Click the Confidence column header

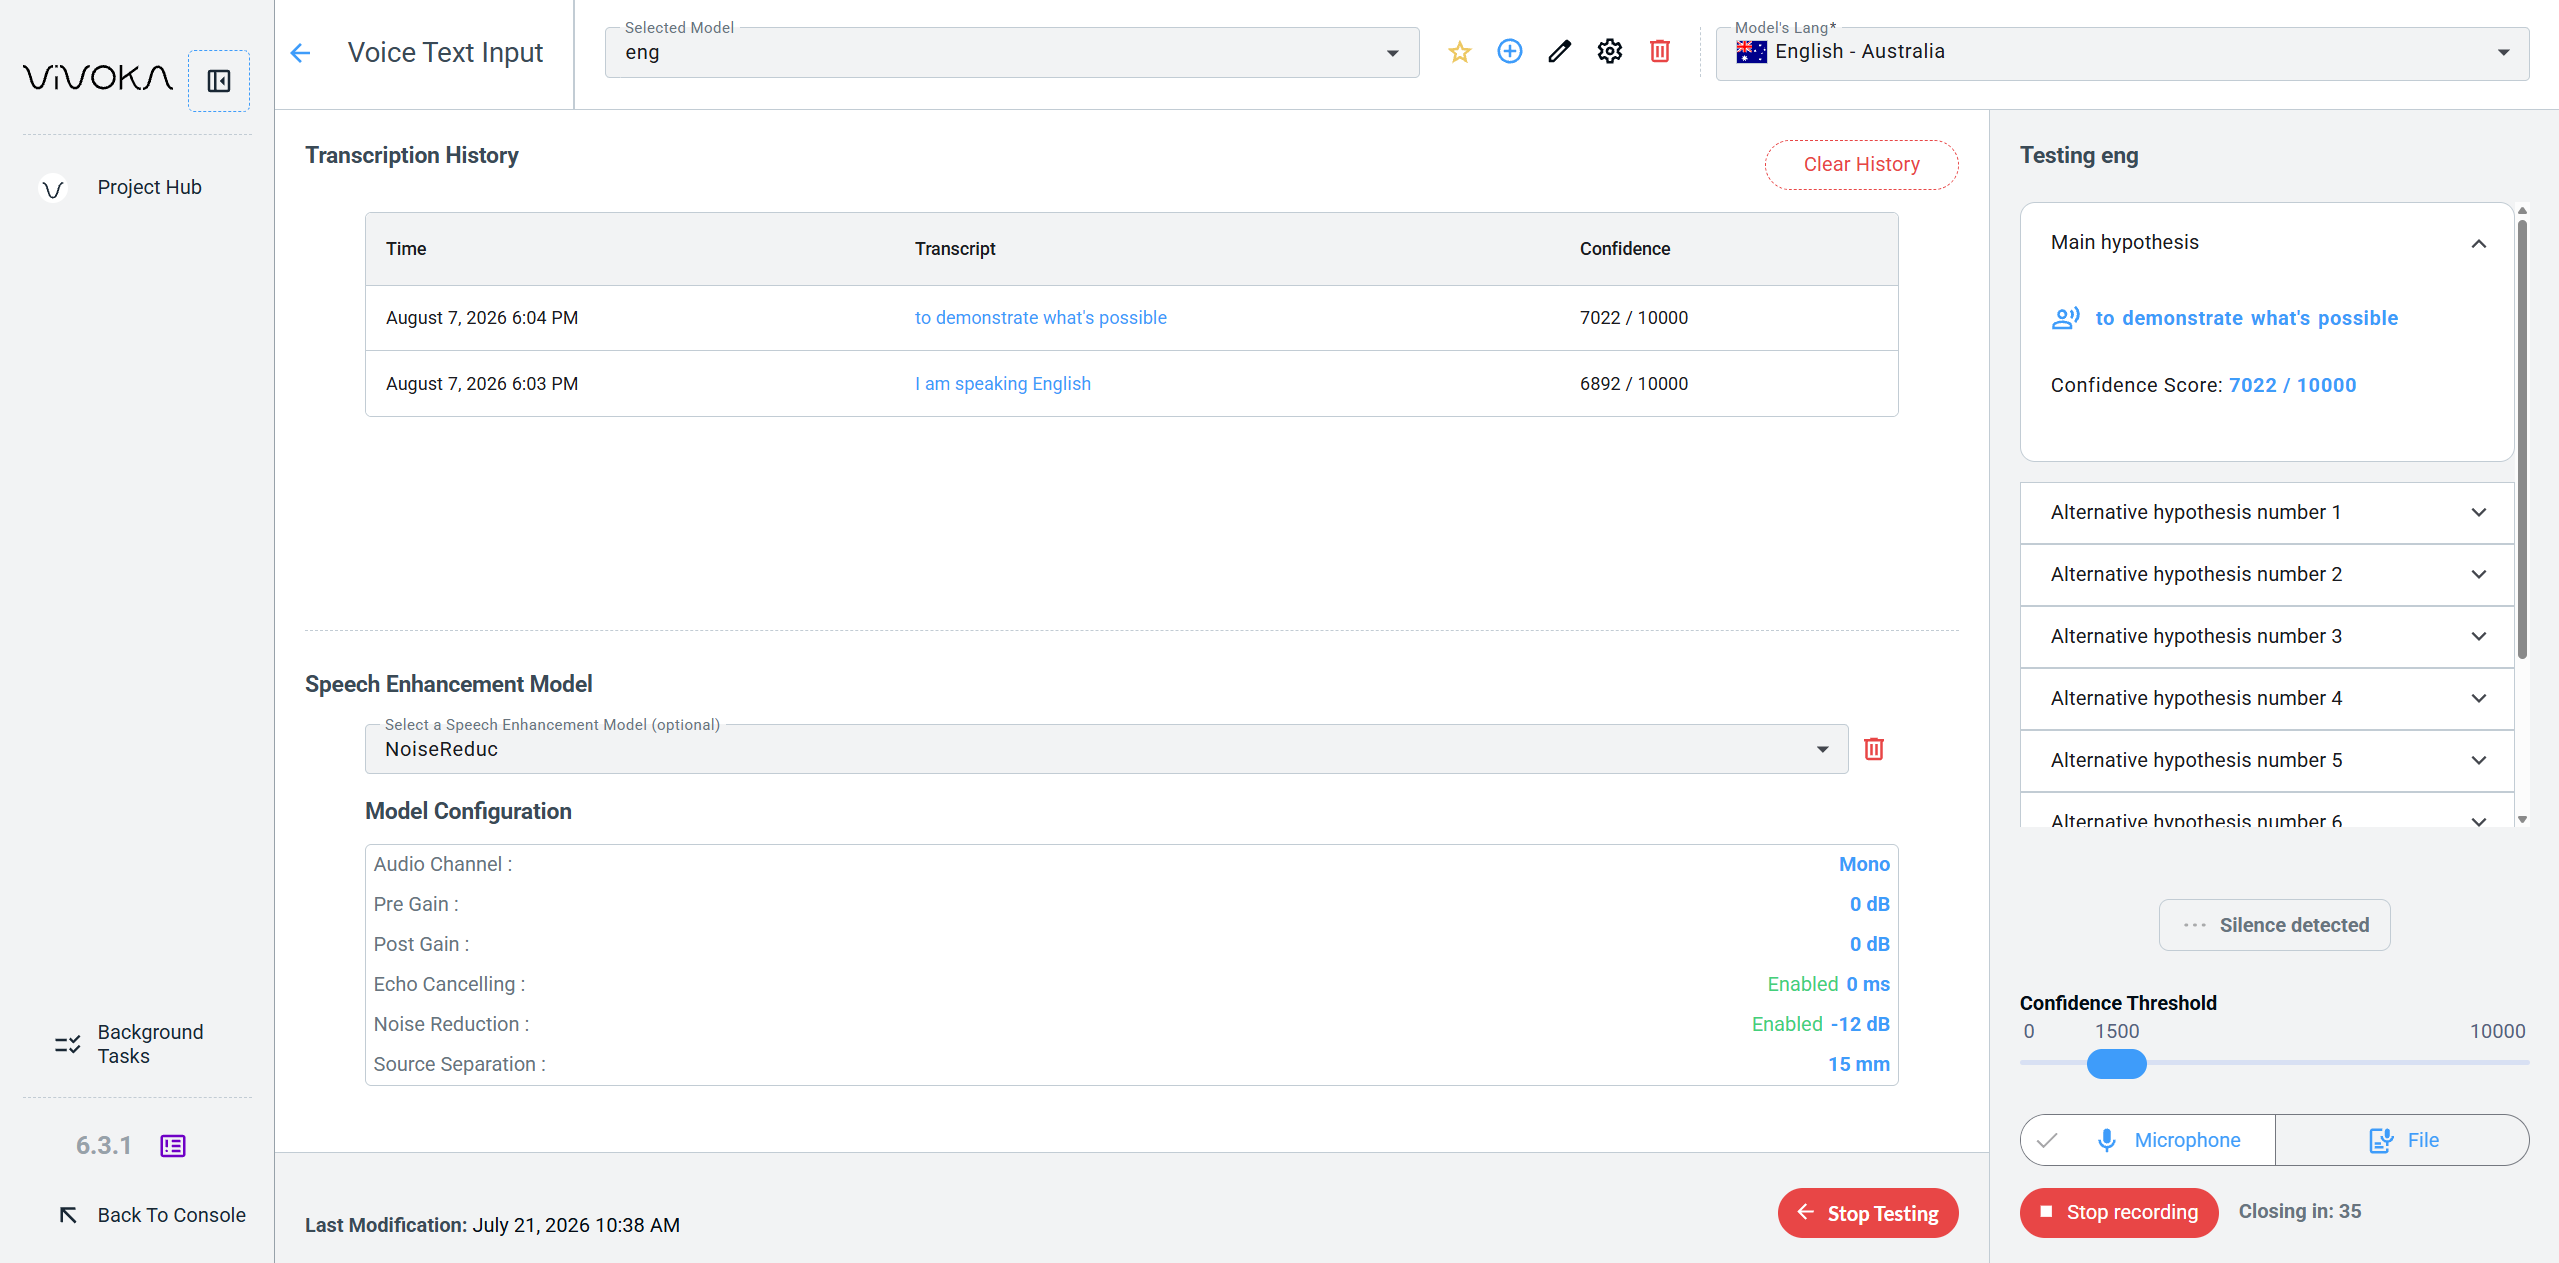pos(1625,249)
